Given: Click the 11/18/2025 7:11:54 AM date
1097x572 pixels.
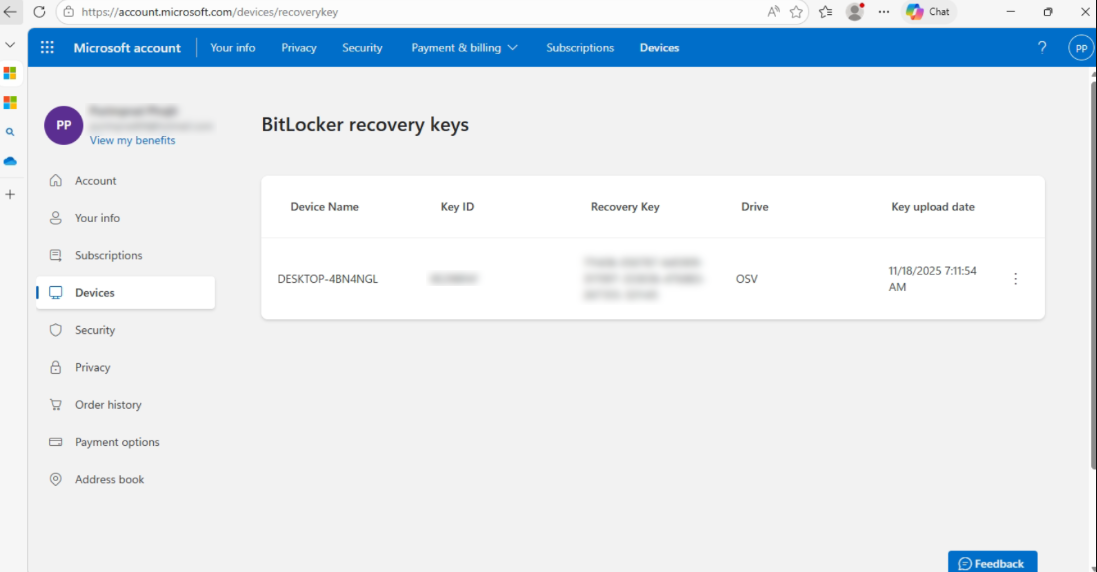Looking at the screenshot, I should tap(933, 279).
